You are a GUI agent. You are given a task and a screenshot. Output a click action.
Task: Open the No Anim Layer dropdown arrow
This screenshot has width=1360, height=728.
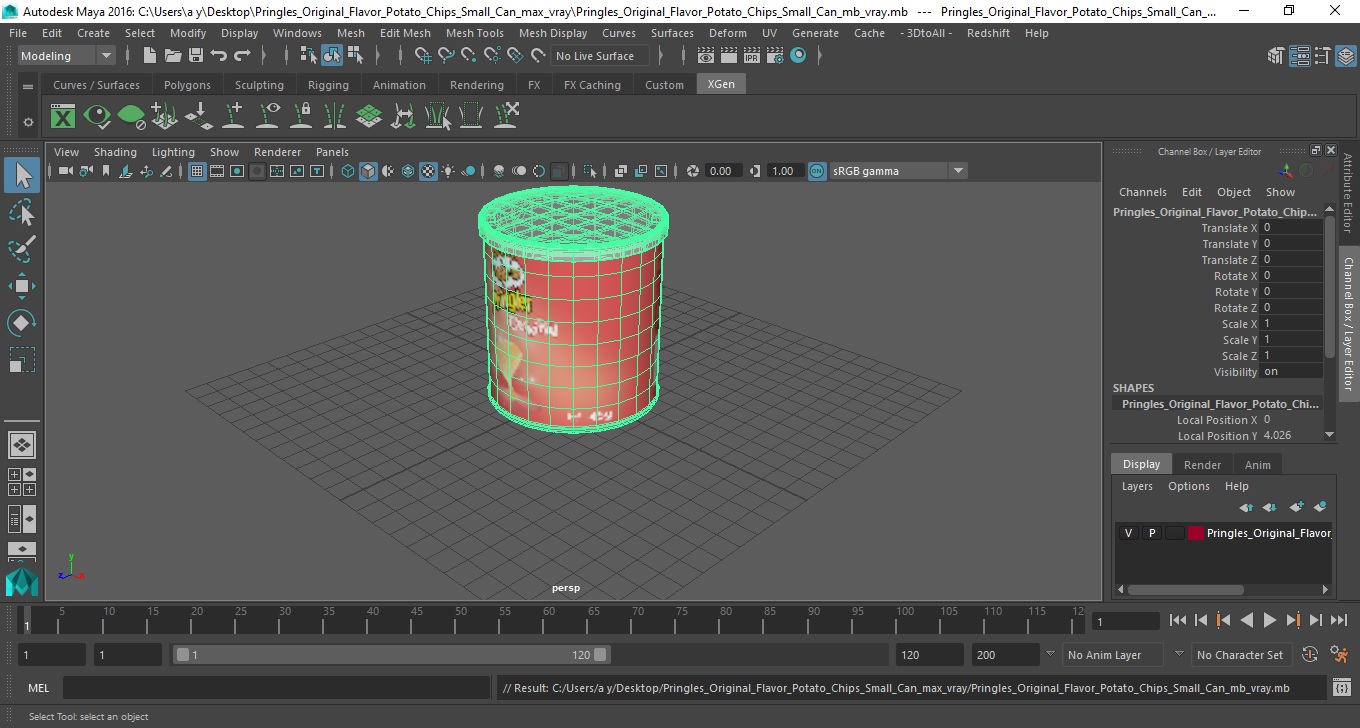tap(1049, 655)
